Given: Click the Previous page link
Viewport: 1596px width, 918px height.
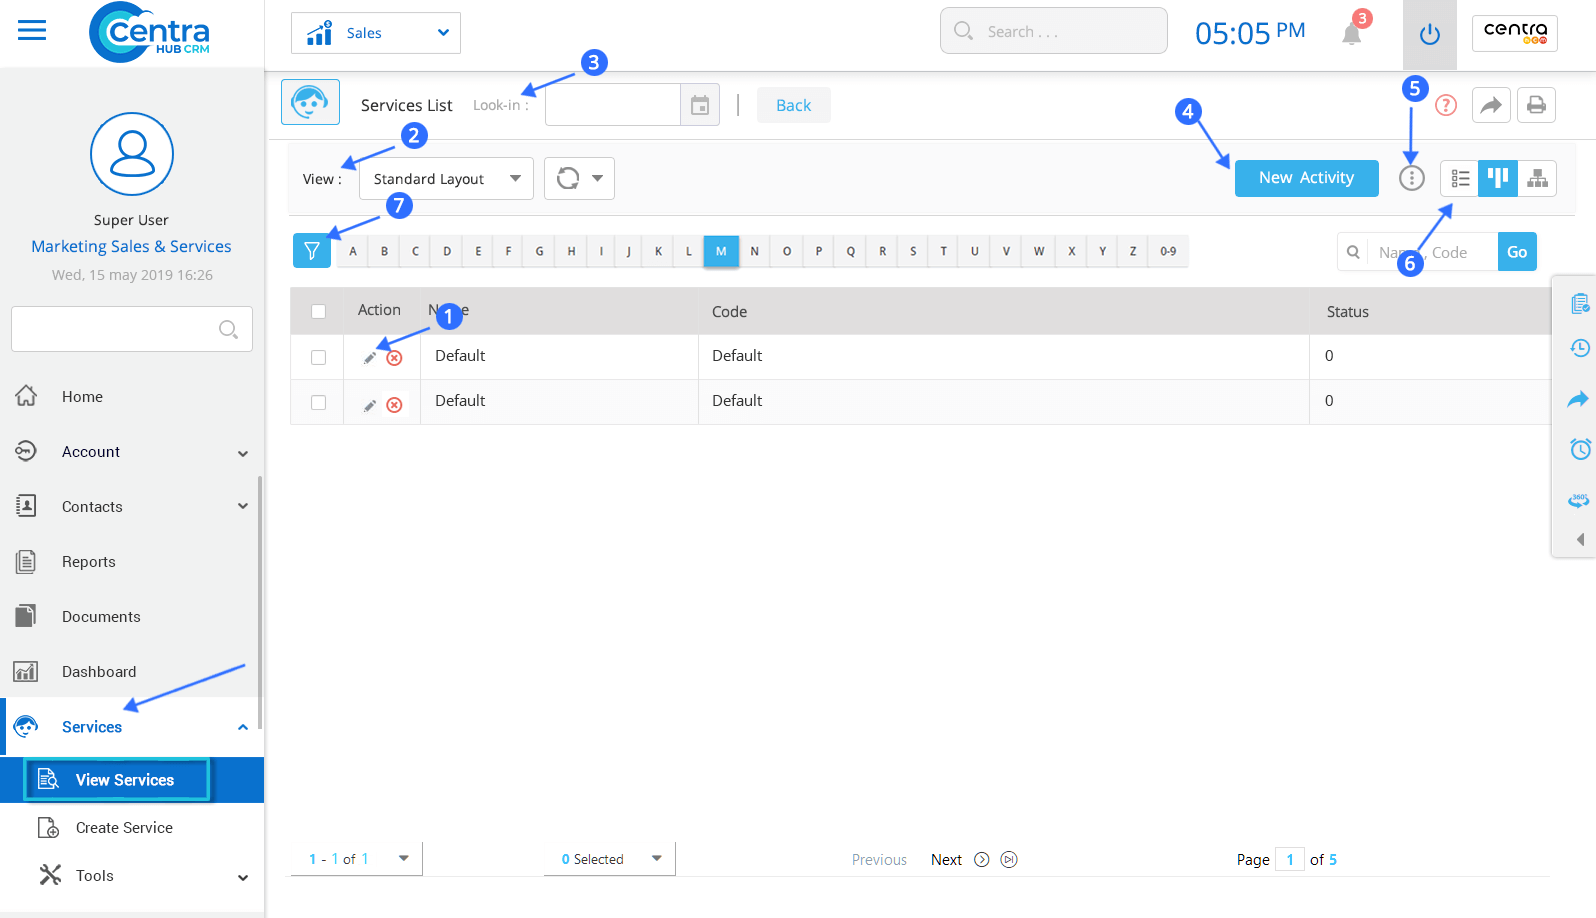Looking at the screenshot, I should click(879, 860).
